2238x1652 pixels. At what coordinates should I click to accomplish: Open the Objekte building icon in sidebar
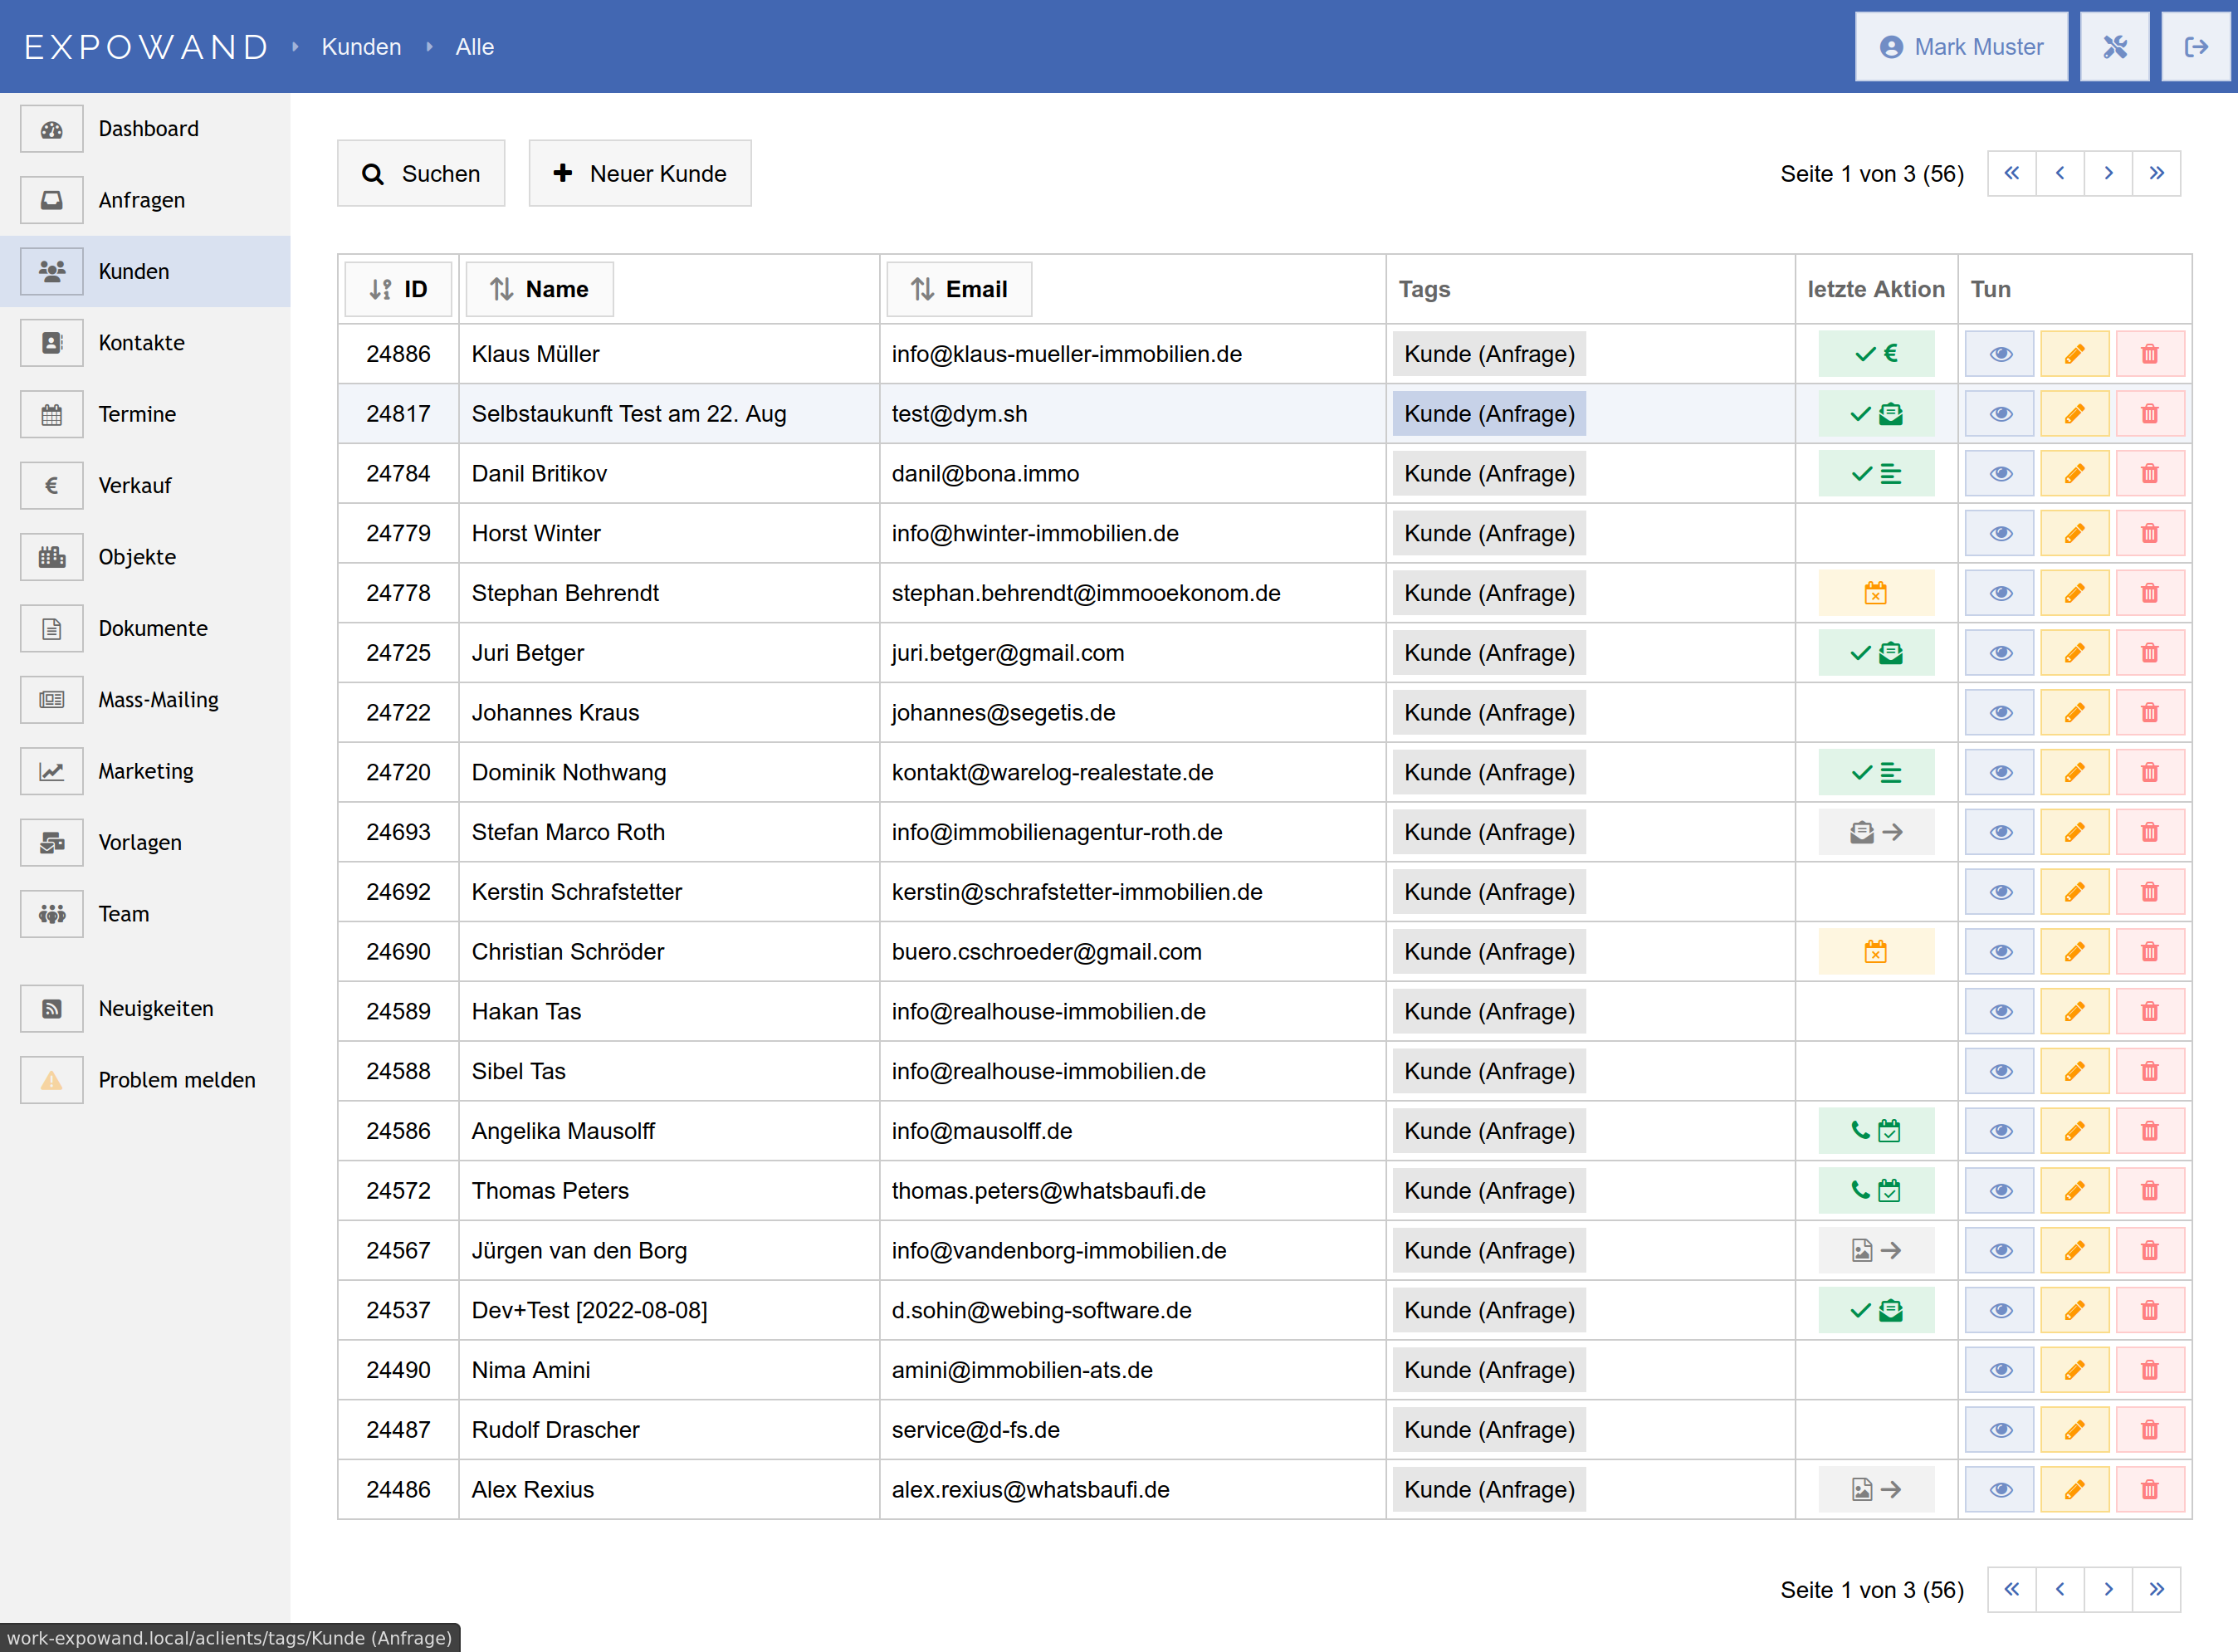coord(52,557)
